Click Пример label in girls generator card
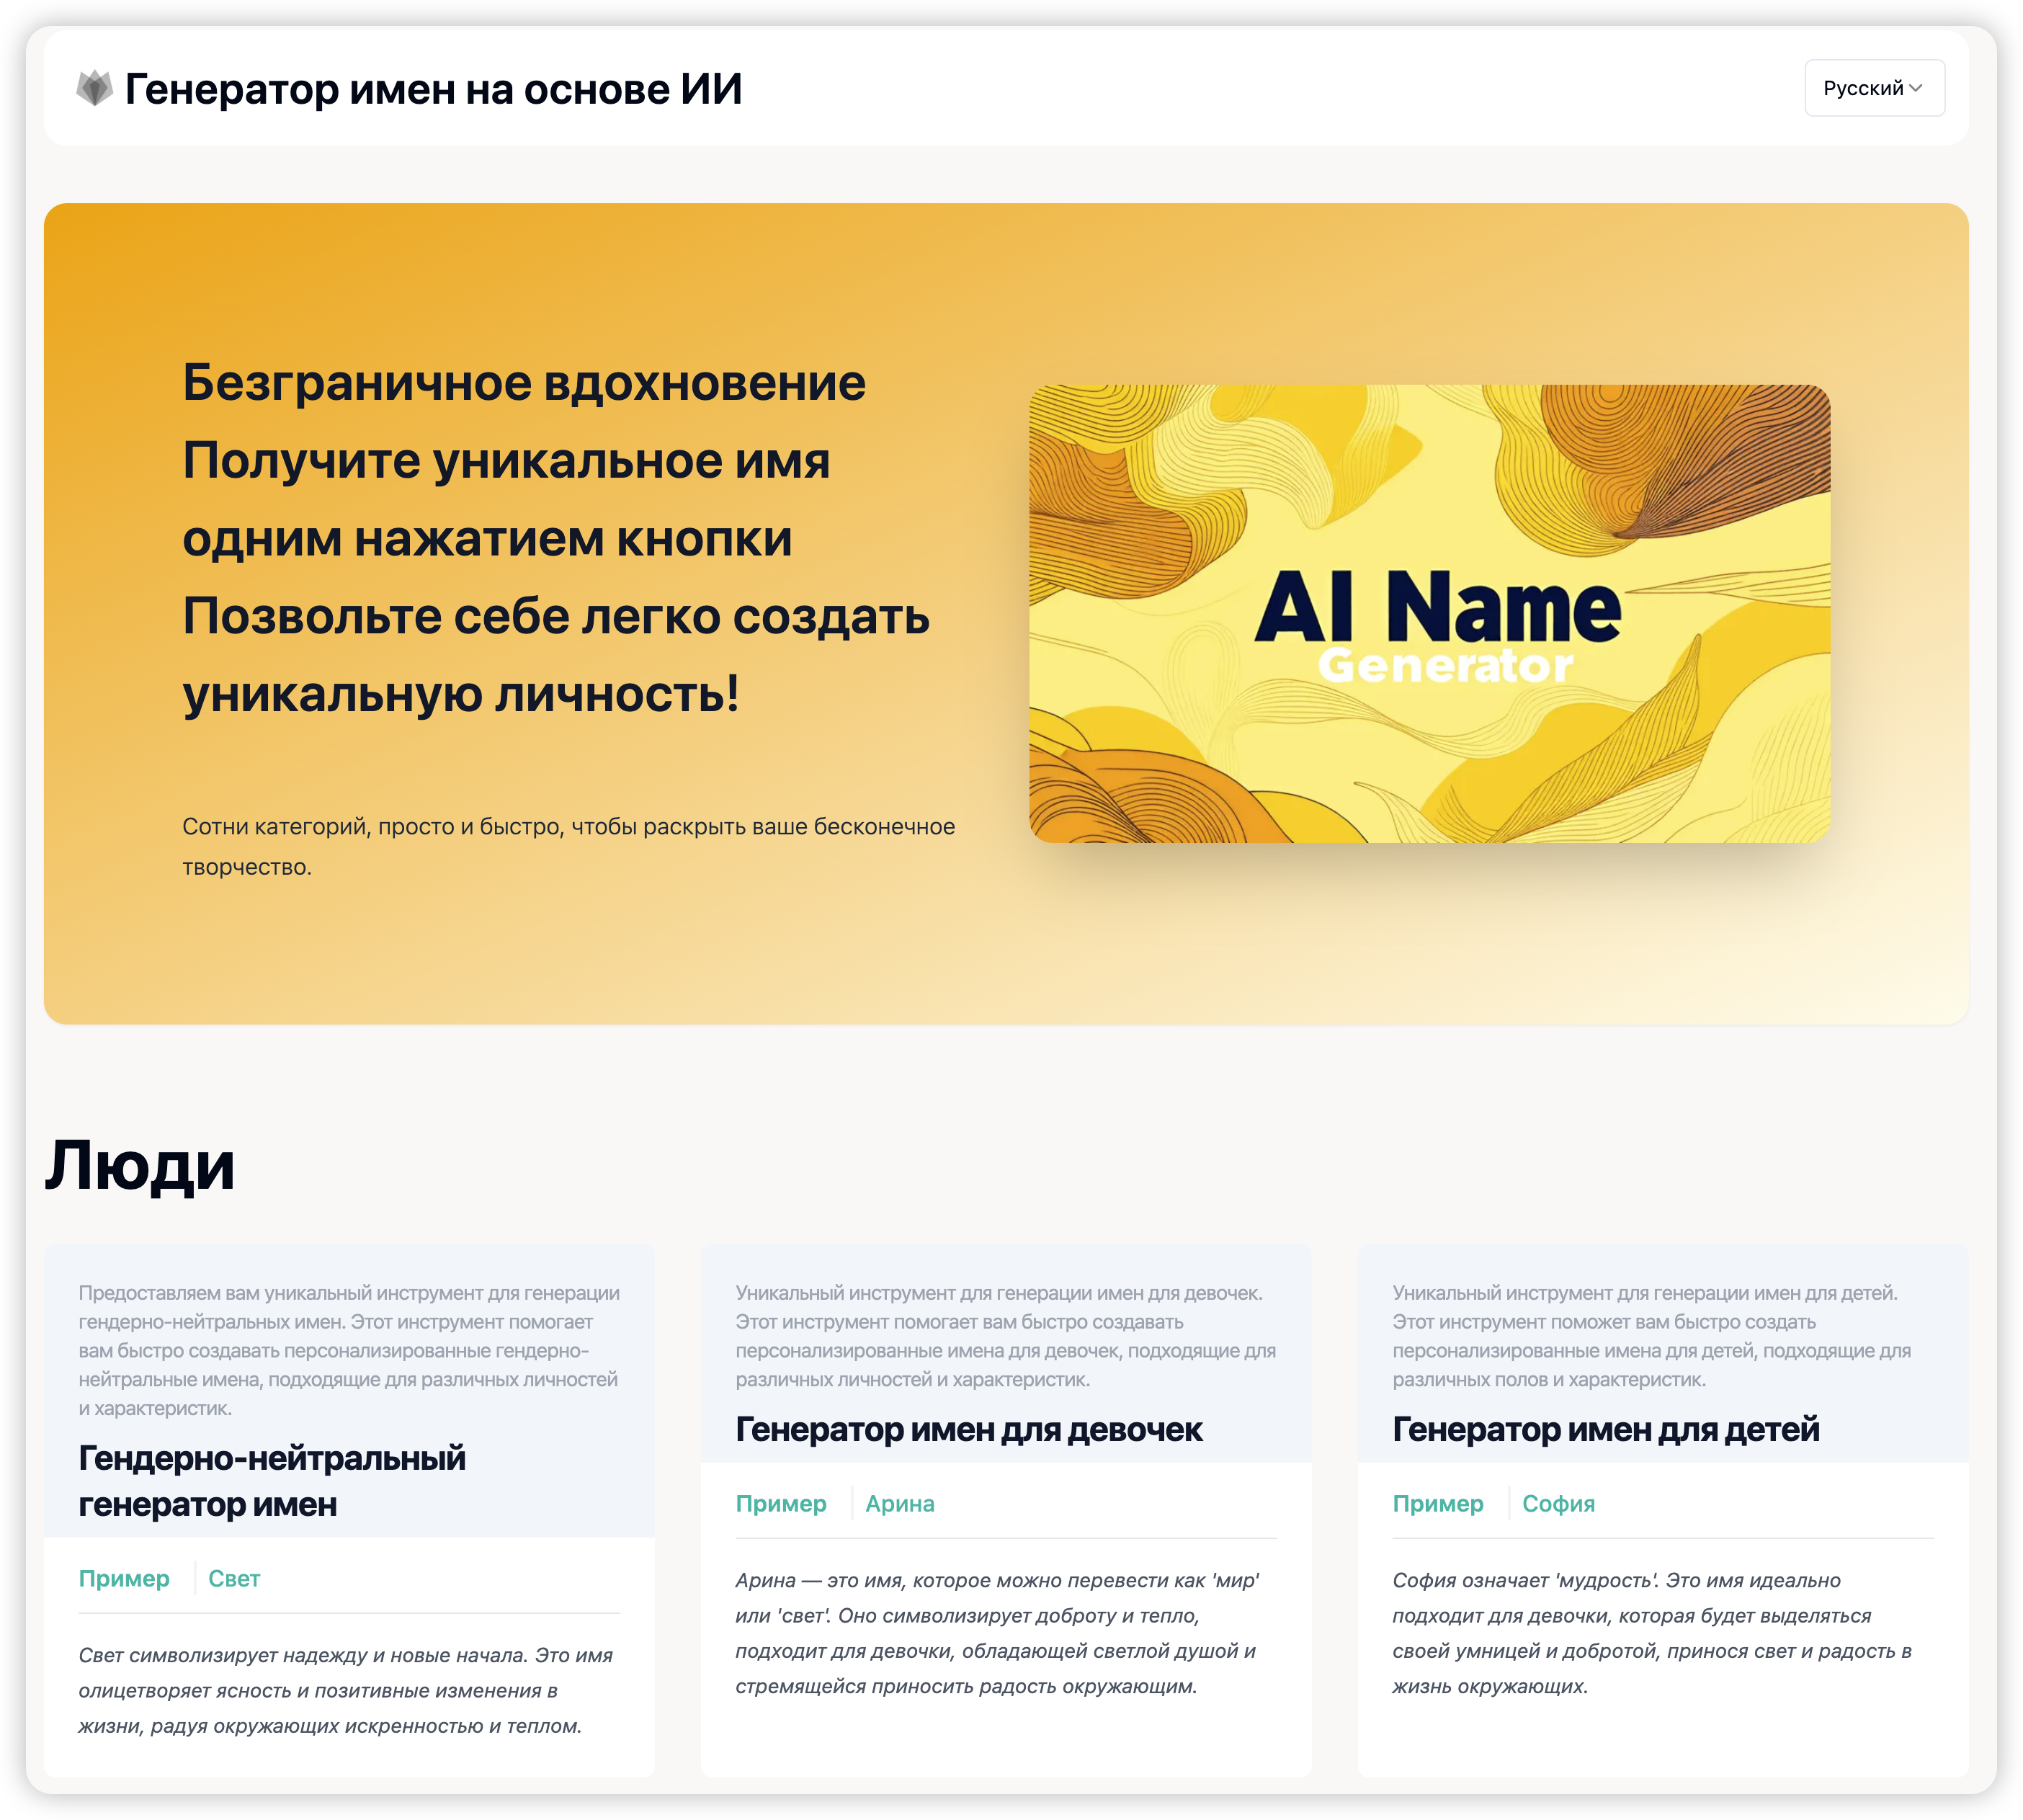The image size is (2023, 1820). point(781,1504)
